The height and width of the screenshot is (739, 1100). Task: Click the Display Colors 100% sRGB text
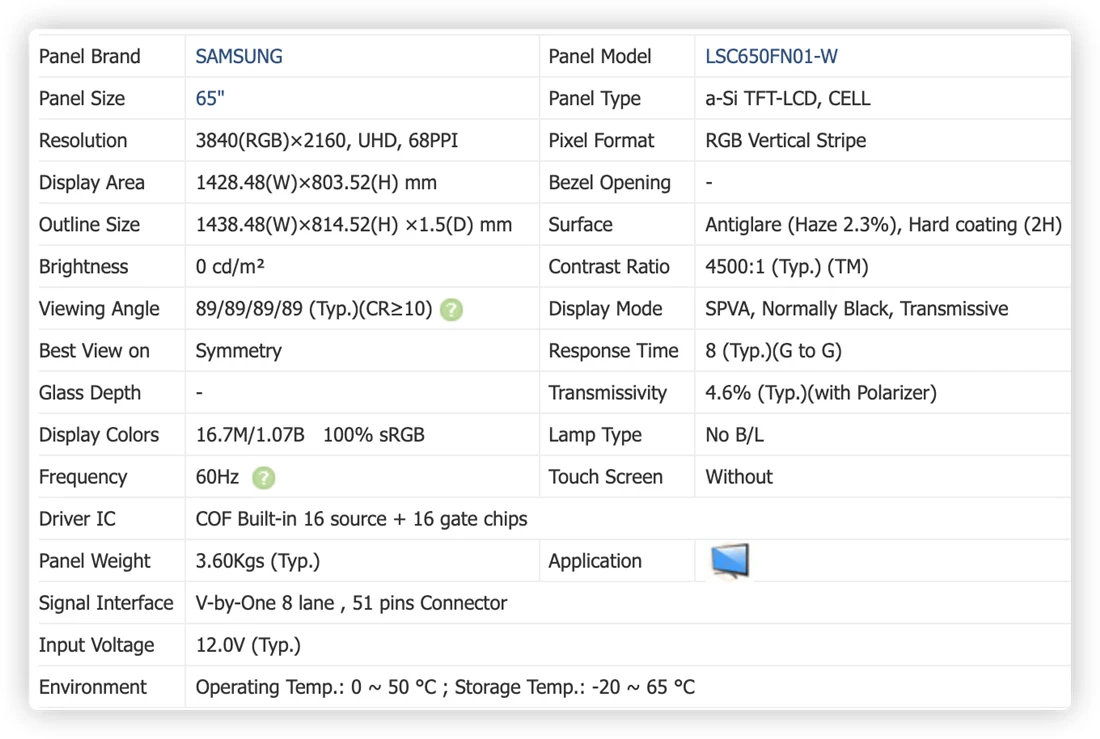374,435
